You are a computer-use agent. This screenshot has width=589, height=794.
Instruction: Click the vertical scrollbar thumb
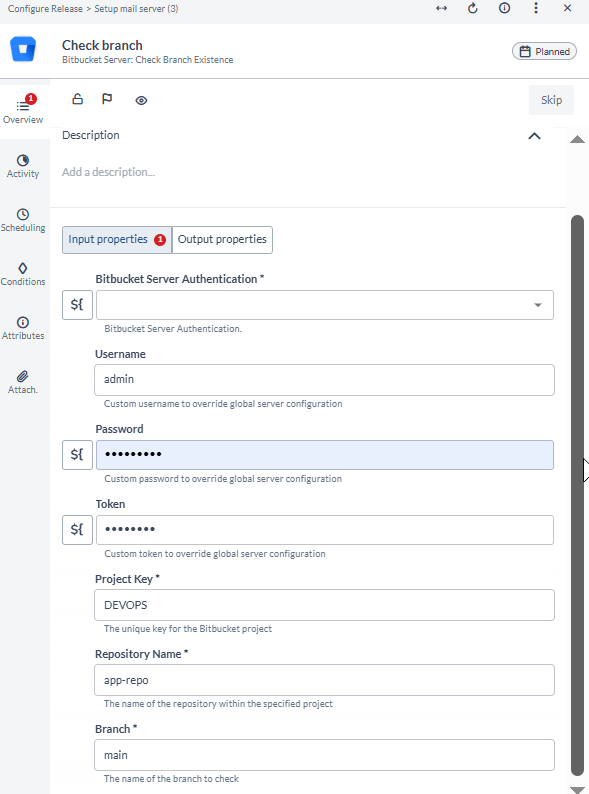[x=577, y=495]
